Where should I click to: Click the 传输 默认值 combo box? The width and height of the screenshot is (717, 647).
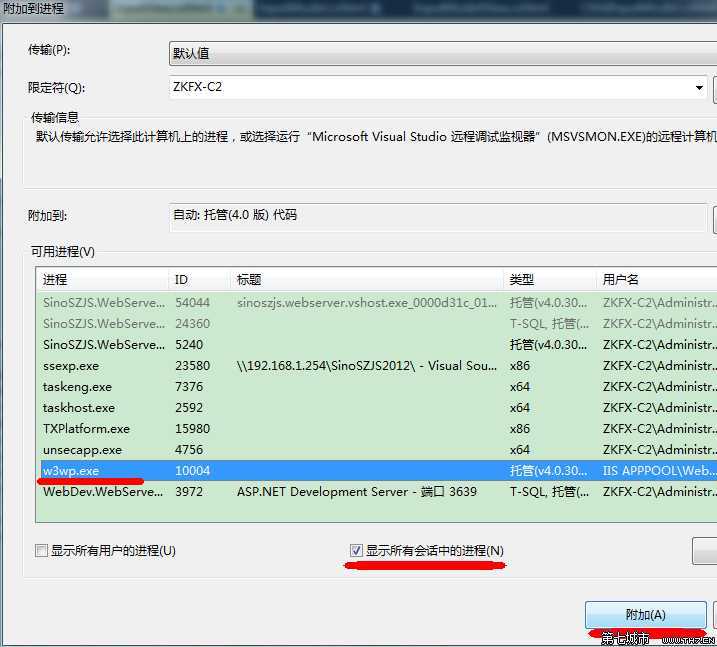(x=443, y=53)
